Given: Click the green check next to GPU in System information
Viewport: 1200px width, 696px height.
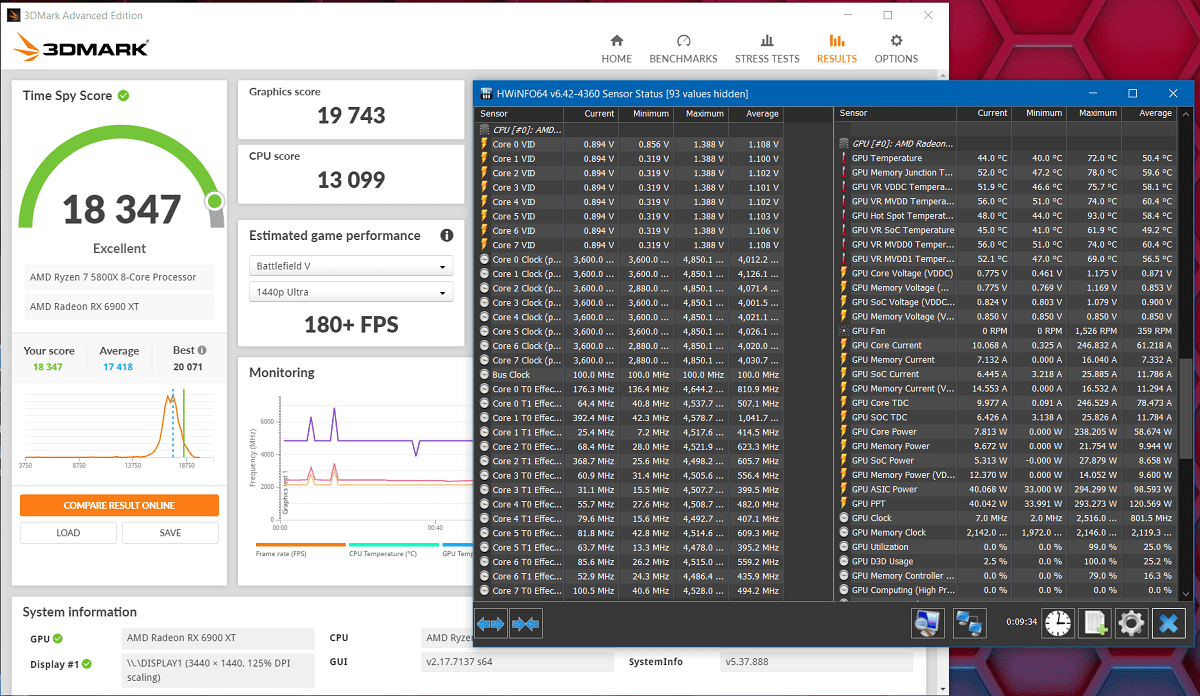Looking at the screenshot, I should [x=58, y=638].
